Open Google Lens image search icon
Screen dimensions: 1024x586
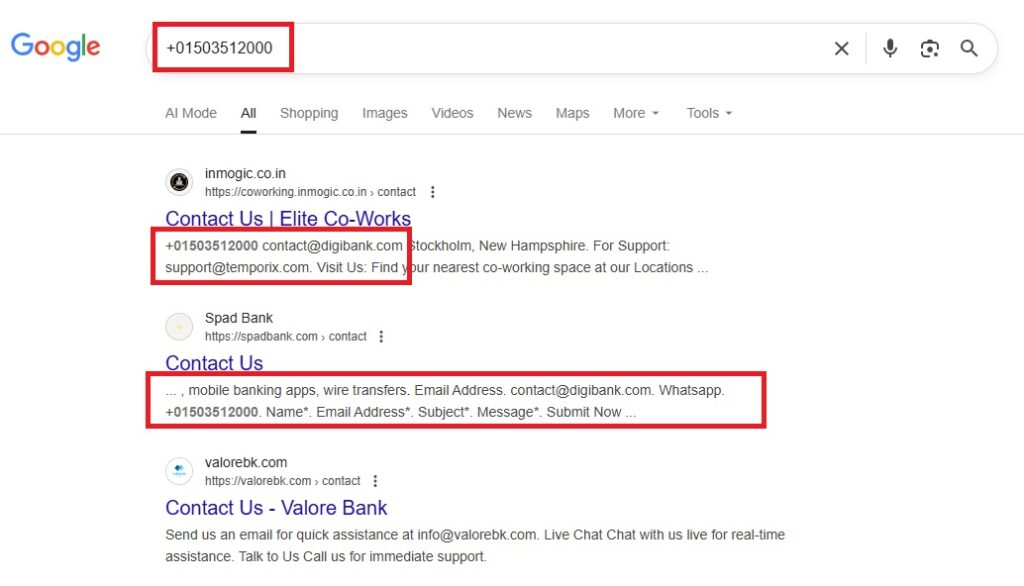(930, 48)
